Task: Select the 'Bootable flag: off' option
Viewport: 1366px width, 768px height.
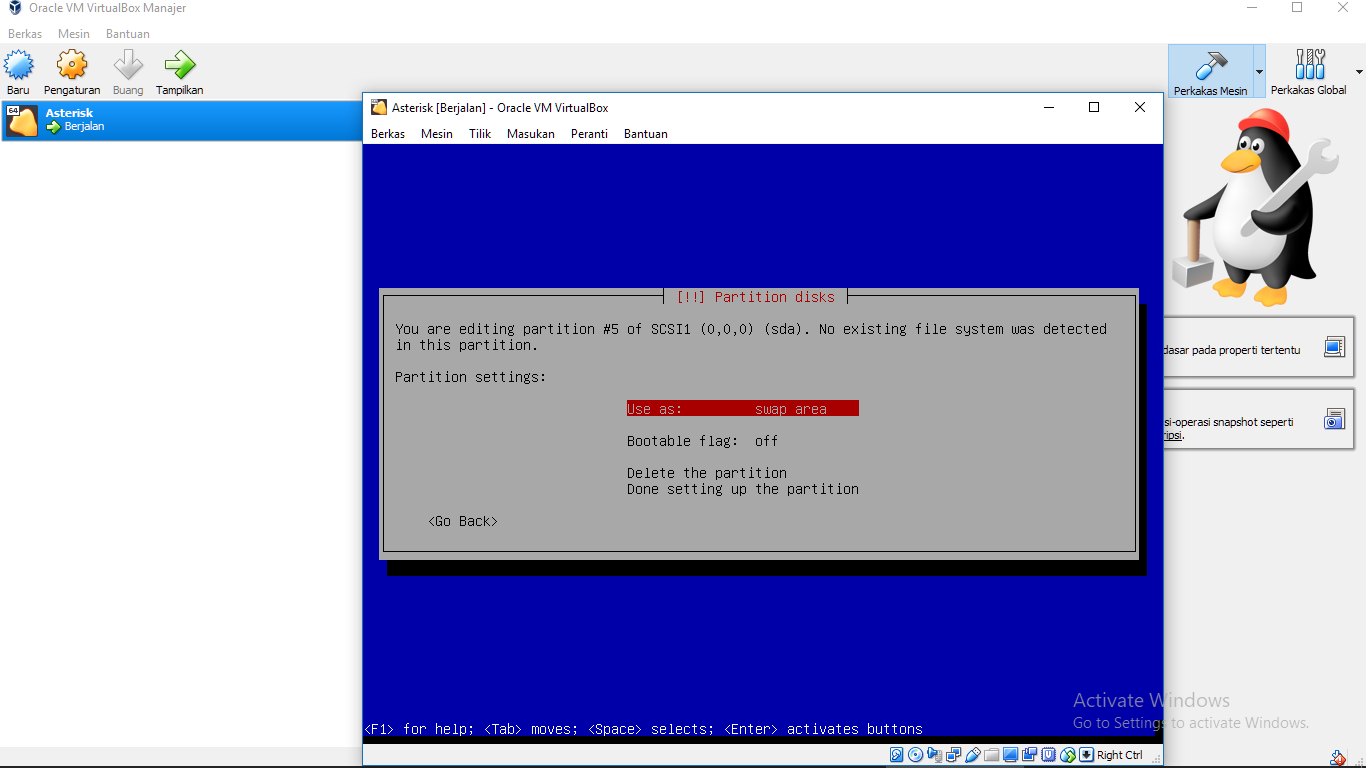Action: [x=703, y=441]
